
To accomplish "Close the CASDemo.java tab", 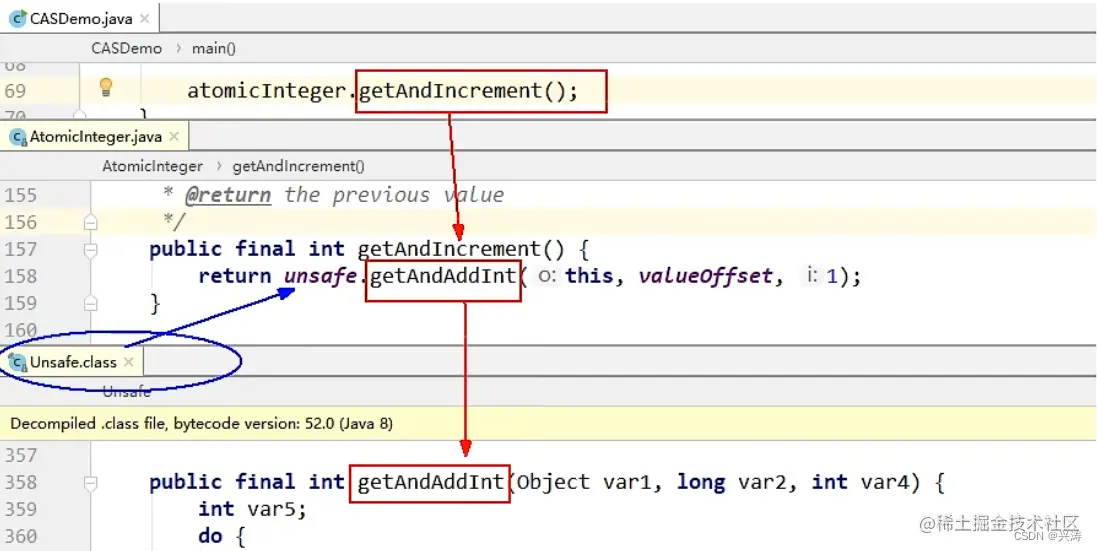I will [144, 19].
